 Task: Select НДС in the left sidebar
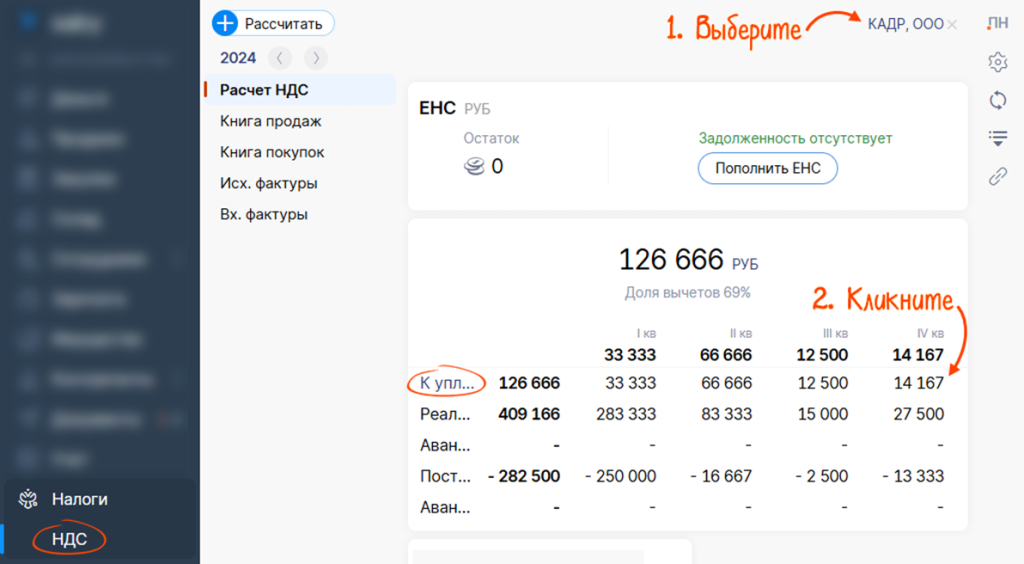click(x=70, y=540)
